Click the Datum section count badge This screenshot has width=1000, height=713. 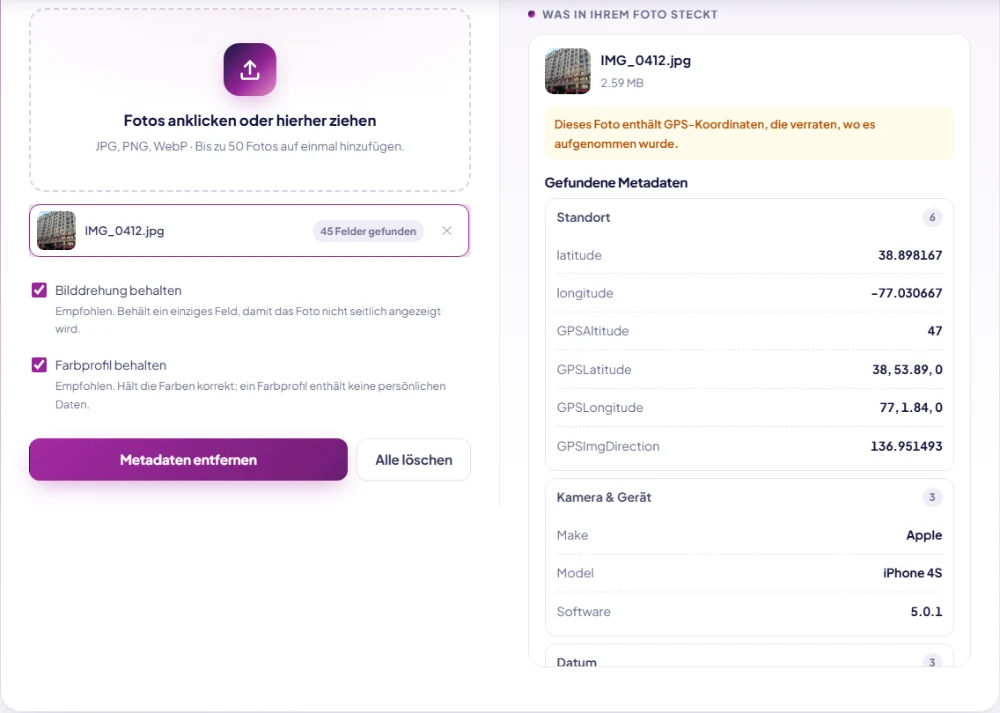pos(932,661)
